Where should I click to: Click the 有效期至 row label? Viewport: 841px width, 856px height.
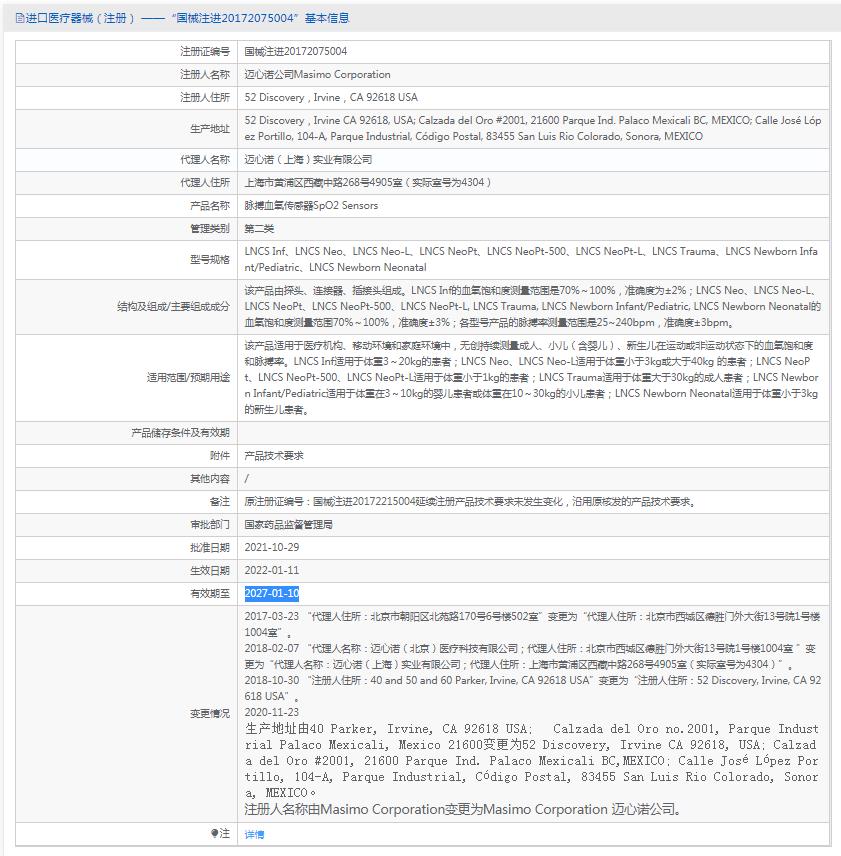(x=210, y=593)
